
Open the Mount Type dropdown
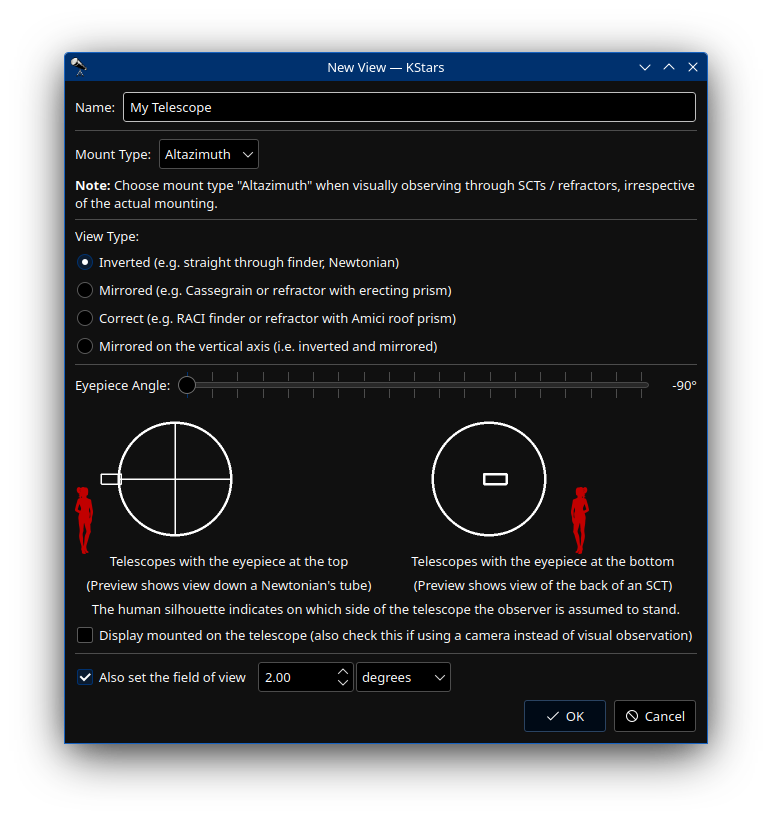(209, 155)
